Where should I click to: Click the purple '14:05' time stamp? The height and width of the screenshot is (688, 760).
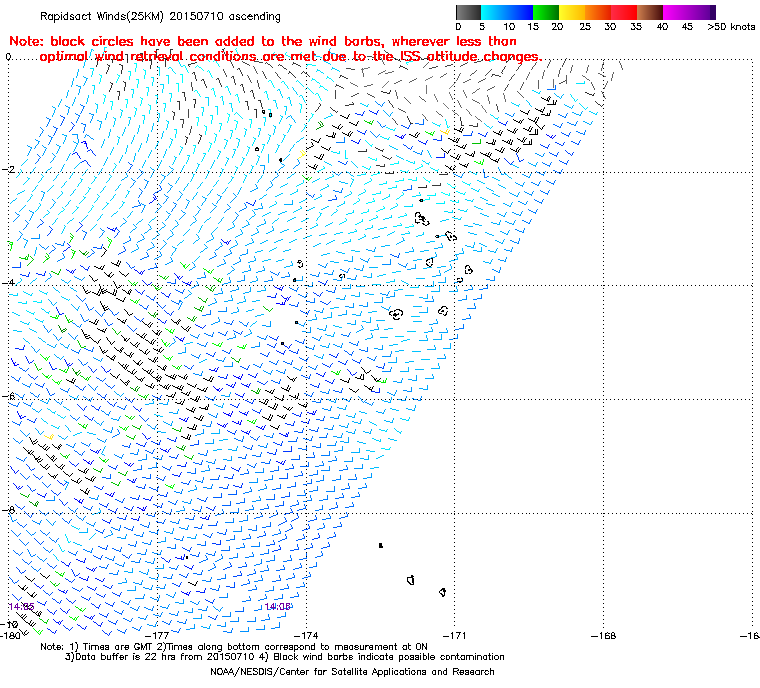click(x=21, y=607)
